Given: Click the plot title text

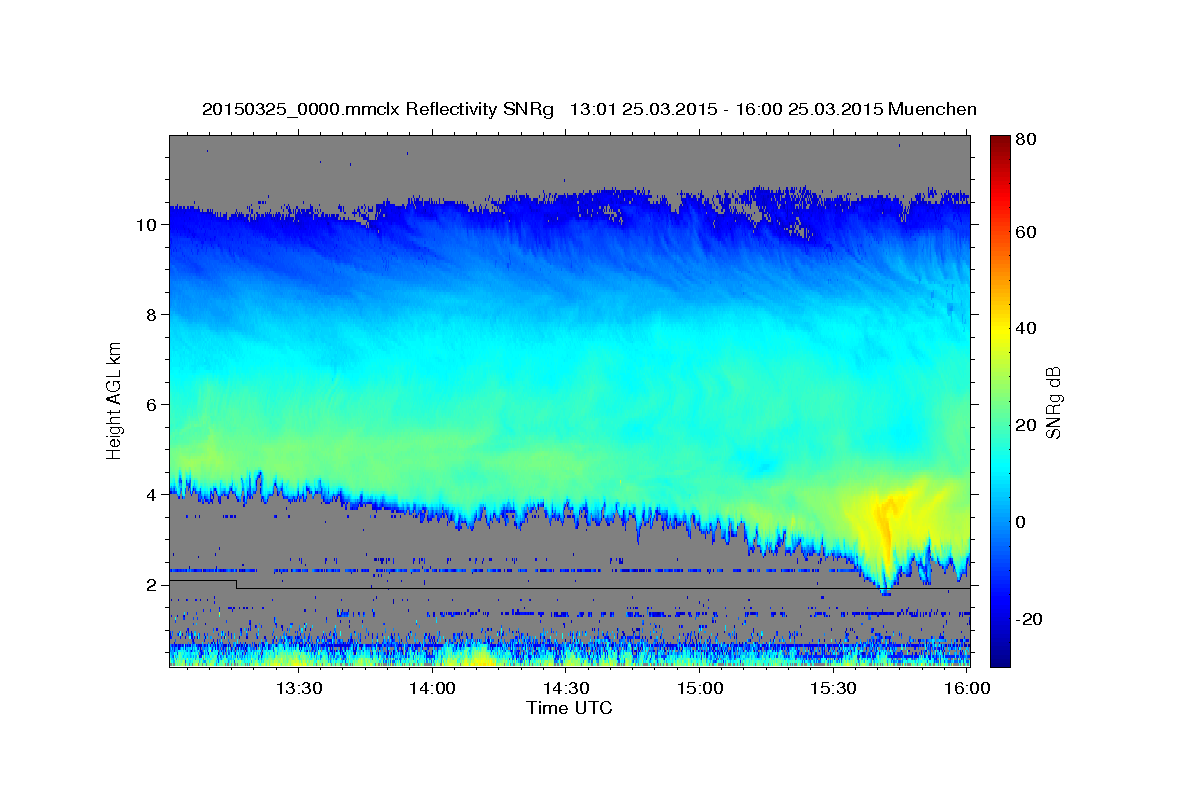Looking at the screenshot, I should pyautogui.click(x=589, y=109).
